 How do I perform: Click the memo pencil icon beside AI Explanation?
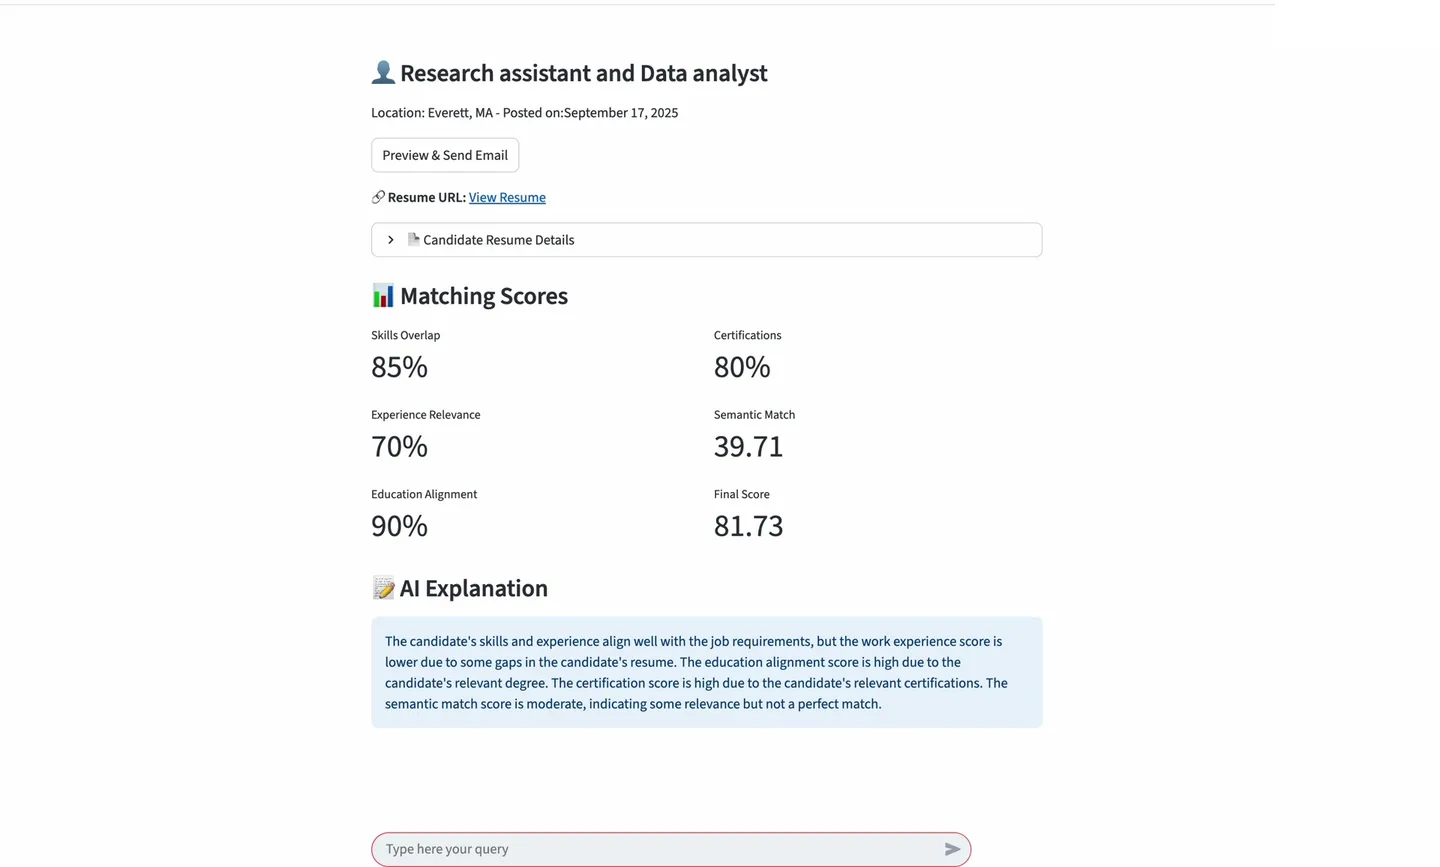click(383, 588)
